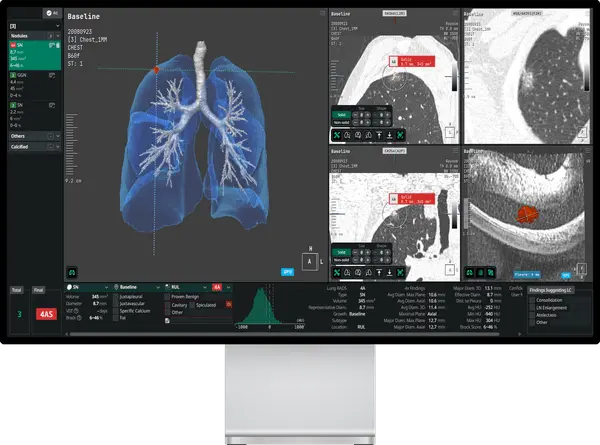Open the Baseline timepoint dropdown
The image size is (600, 445).
pos(137,287)
